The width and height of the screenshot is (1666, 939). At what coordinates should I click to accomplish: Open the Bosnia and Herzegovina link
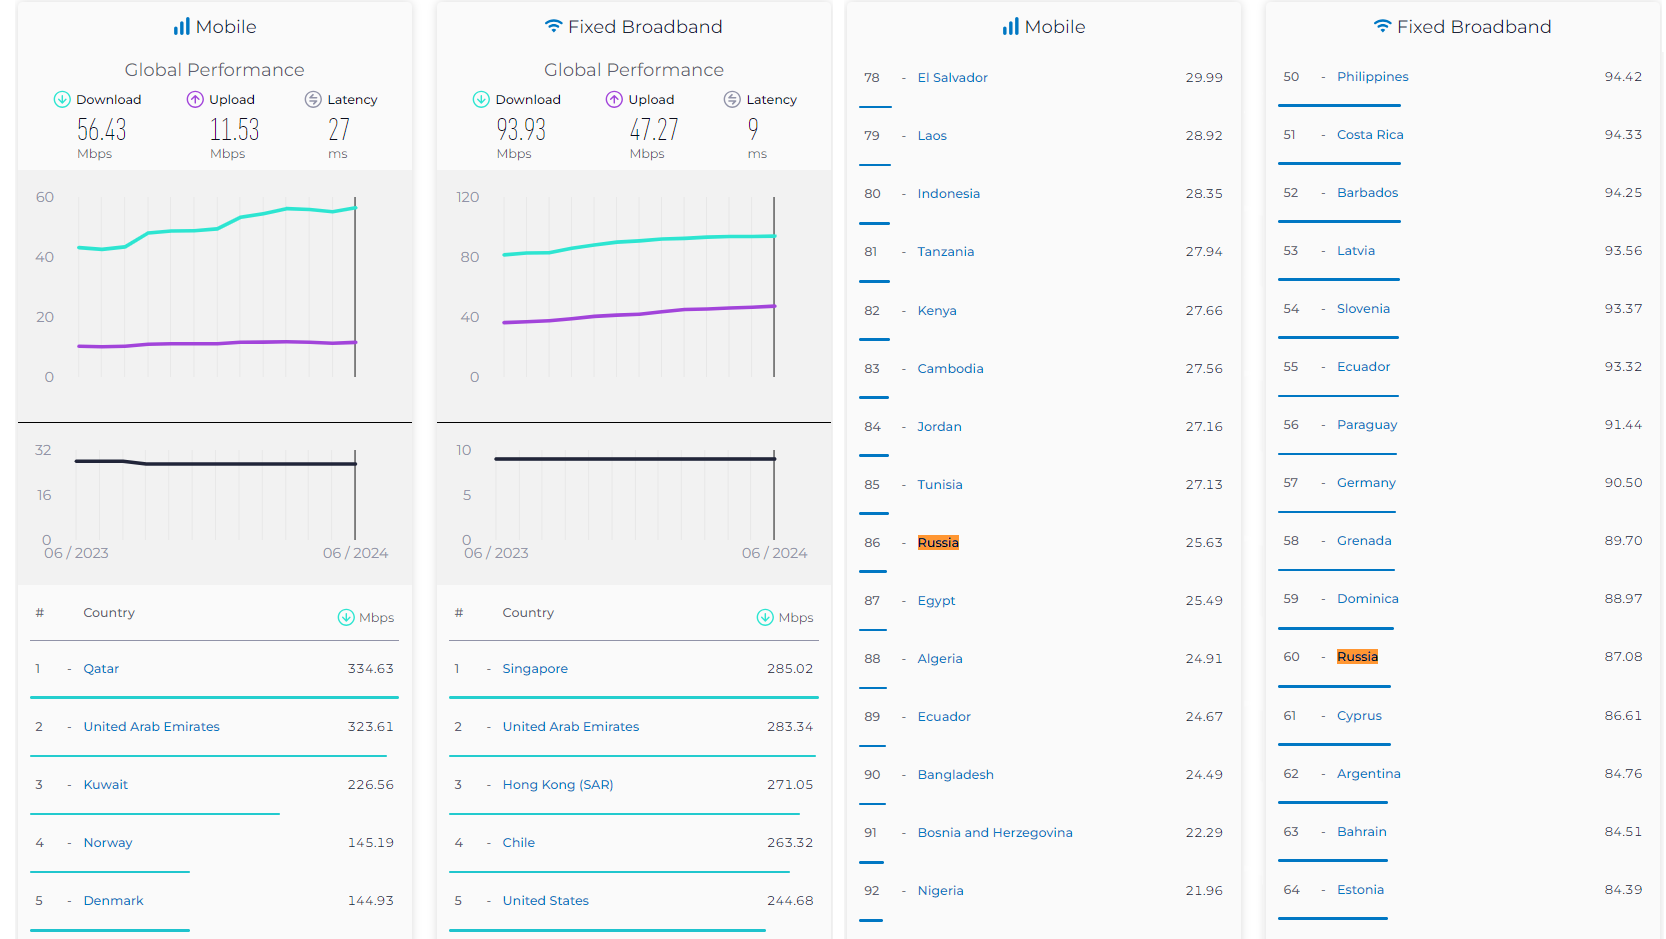(x=995, y=833)
